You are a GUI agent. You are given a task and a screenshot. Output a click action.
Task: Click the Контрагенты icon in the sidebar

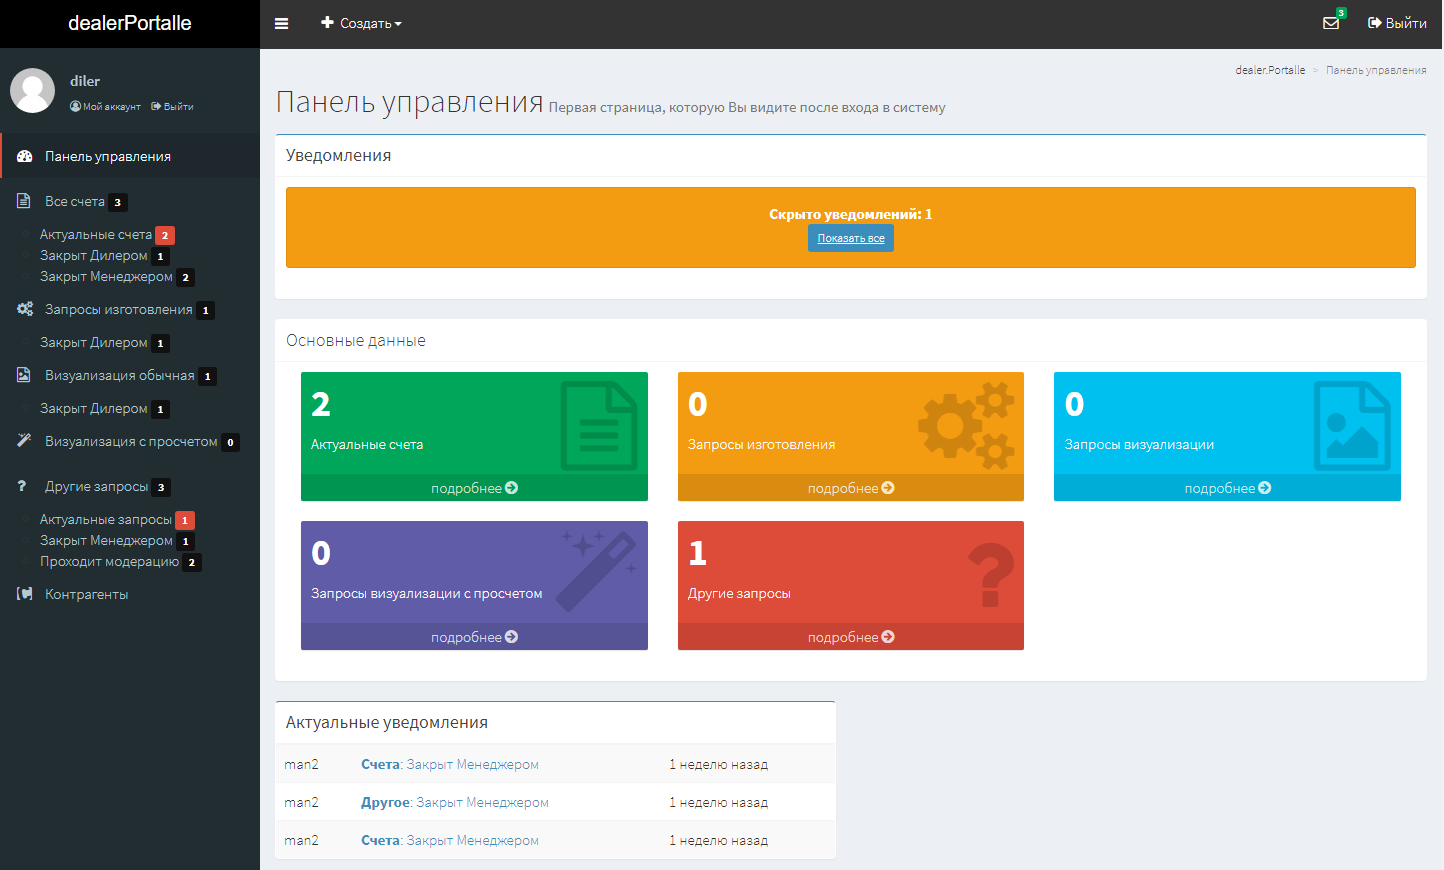click(x=25, y=594)
